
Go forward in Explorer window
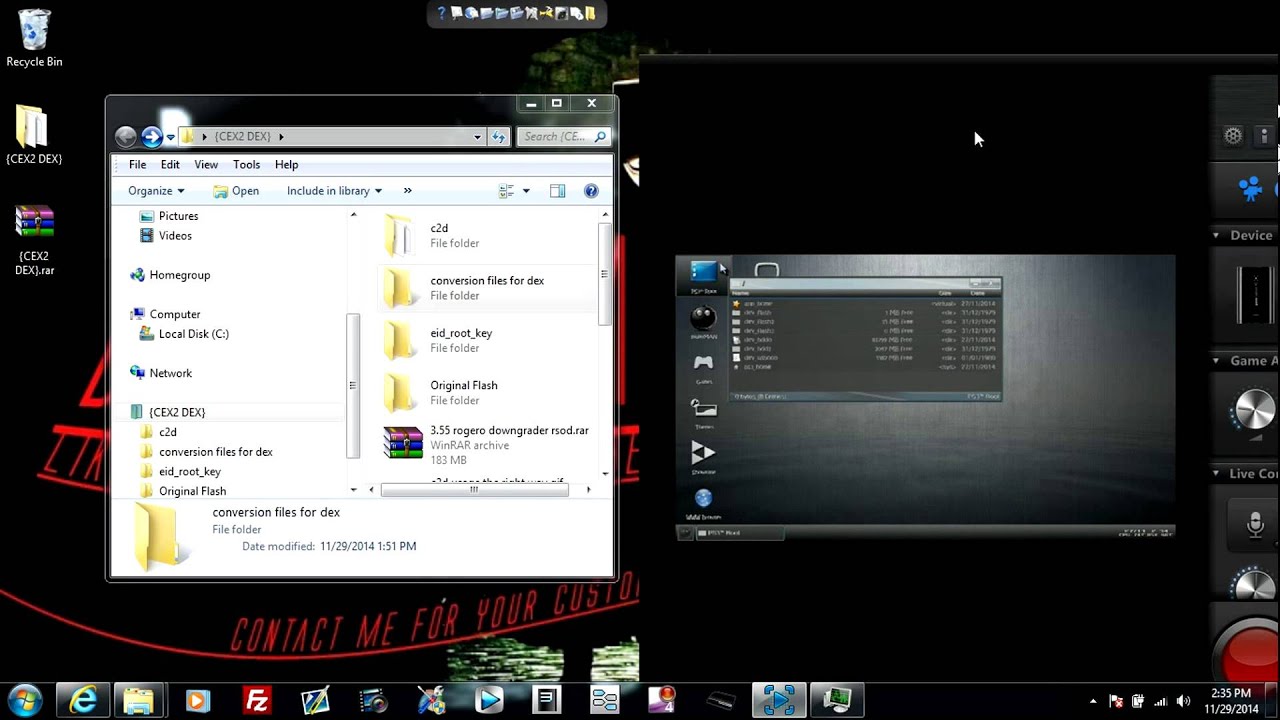point(152,137)
